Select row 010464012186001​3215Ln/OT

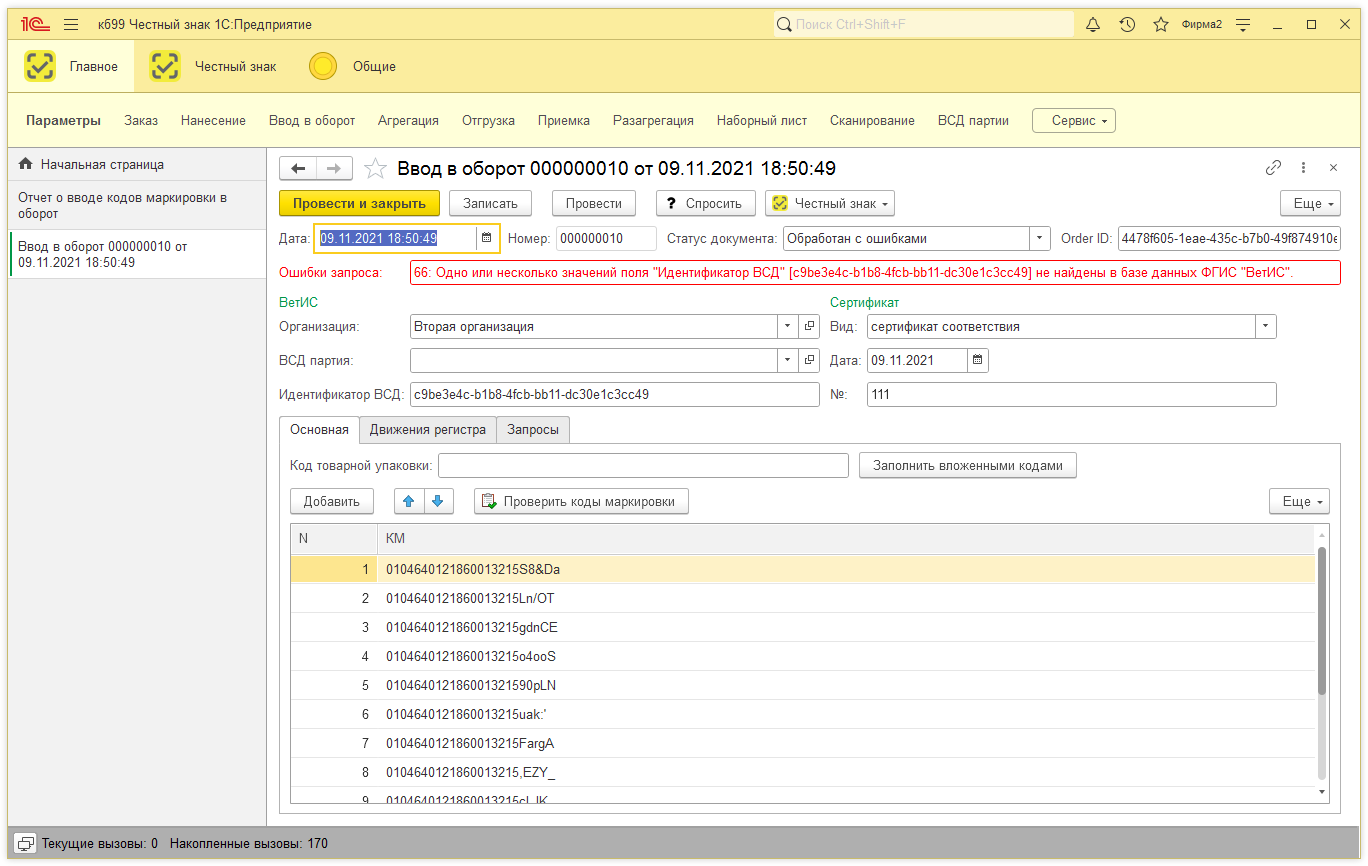coord(803,598)
